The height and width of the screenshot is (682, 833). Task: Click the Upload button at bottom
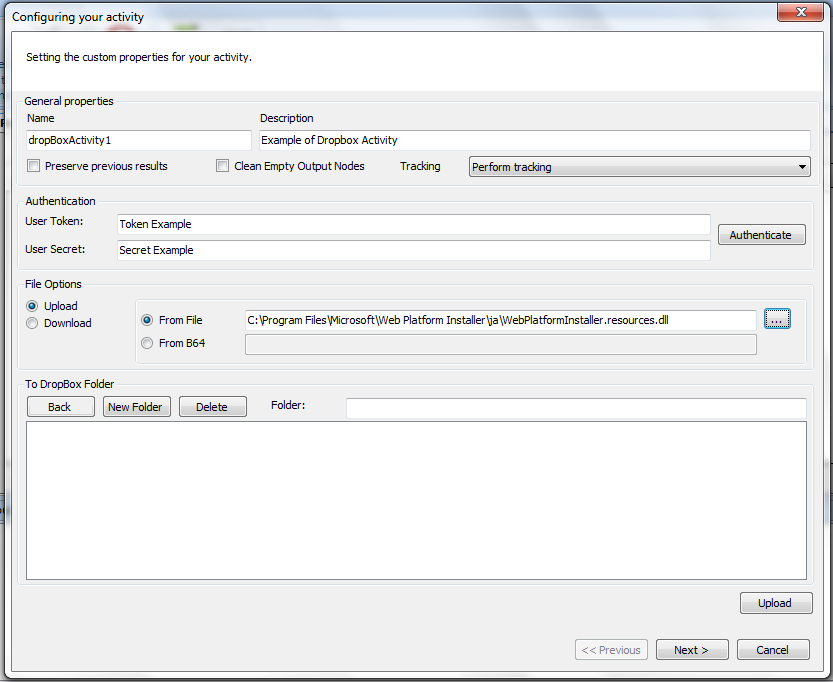pos(776,603)
